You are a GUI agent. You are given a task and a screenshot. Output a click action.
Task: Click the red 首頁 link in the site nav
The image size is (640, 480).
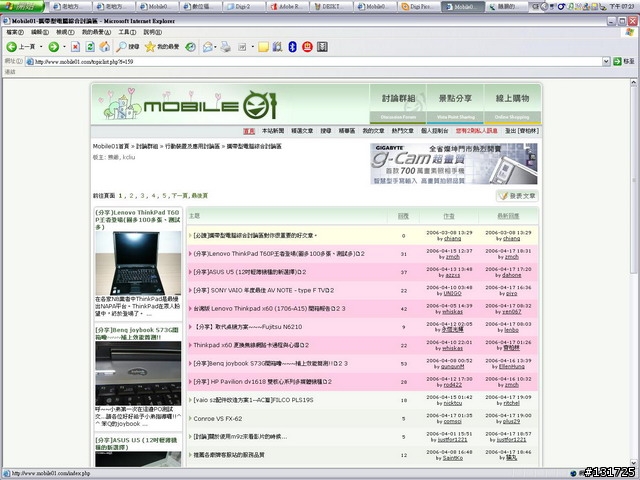pos(249,131)
